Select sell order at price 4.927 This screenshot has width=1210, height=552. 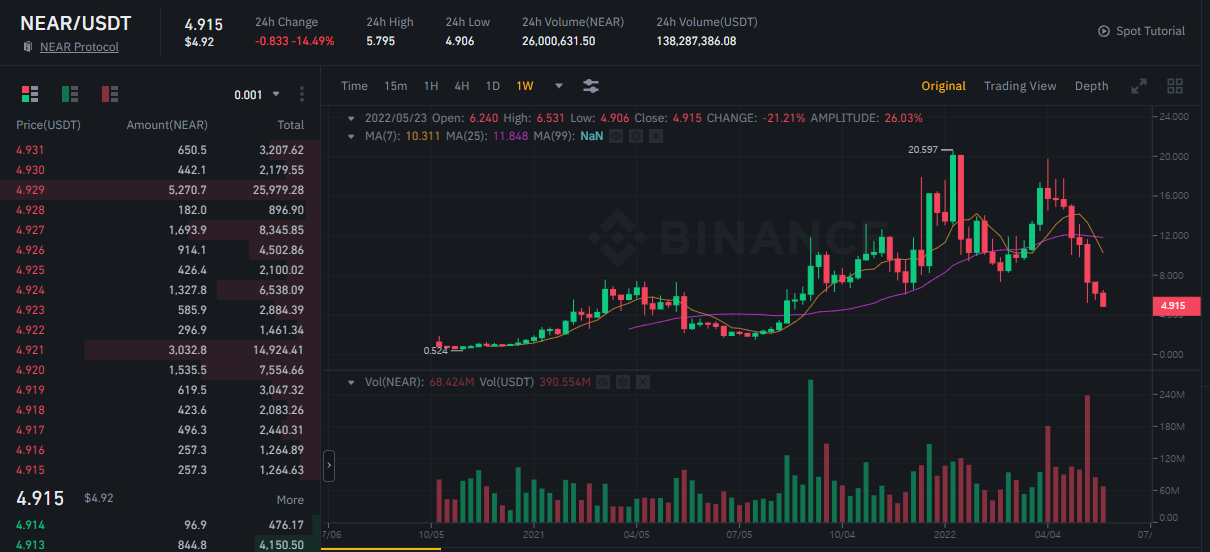(160, 230)
